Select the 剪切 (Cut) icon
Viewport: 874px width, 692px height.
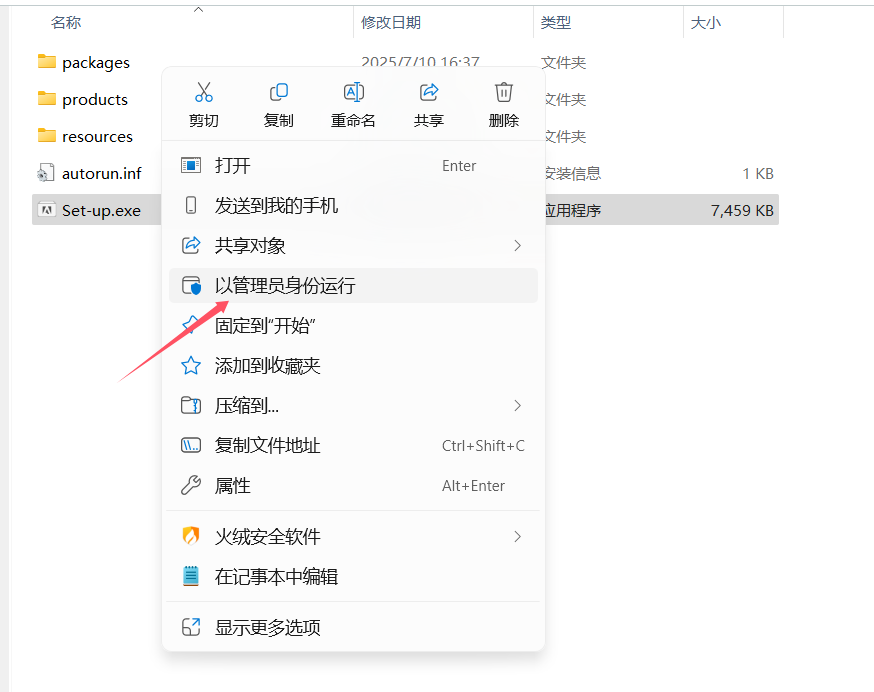(x=204, y=91)
